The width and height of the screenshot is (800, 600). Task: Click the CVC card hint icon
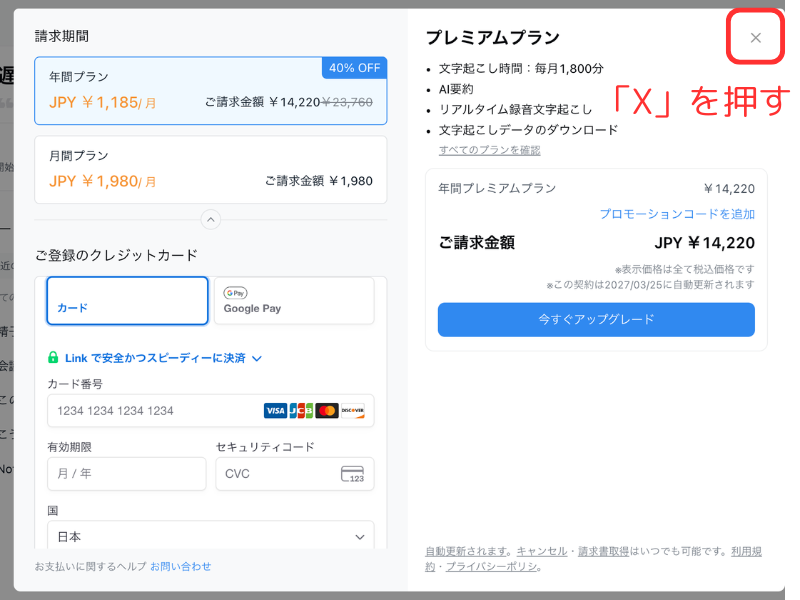click(x=352, y=474)
